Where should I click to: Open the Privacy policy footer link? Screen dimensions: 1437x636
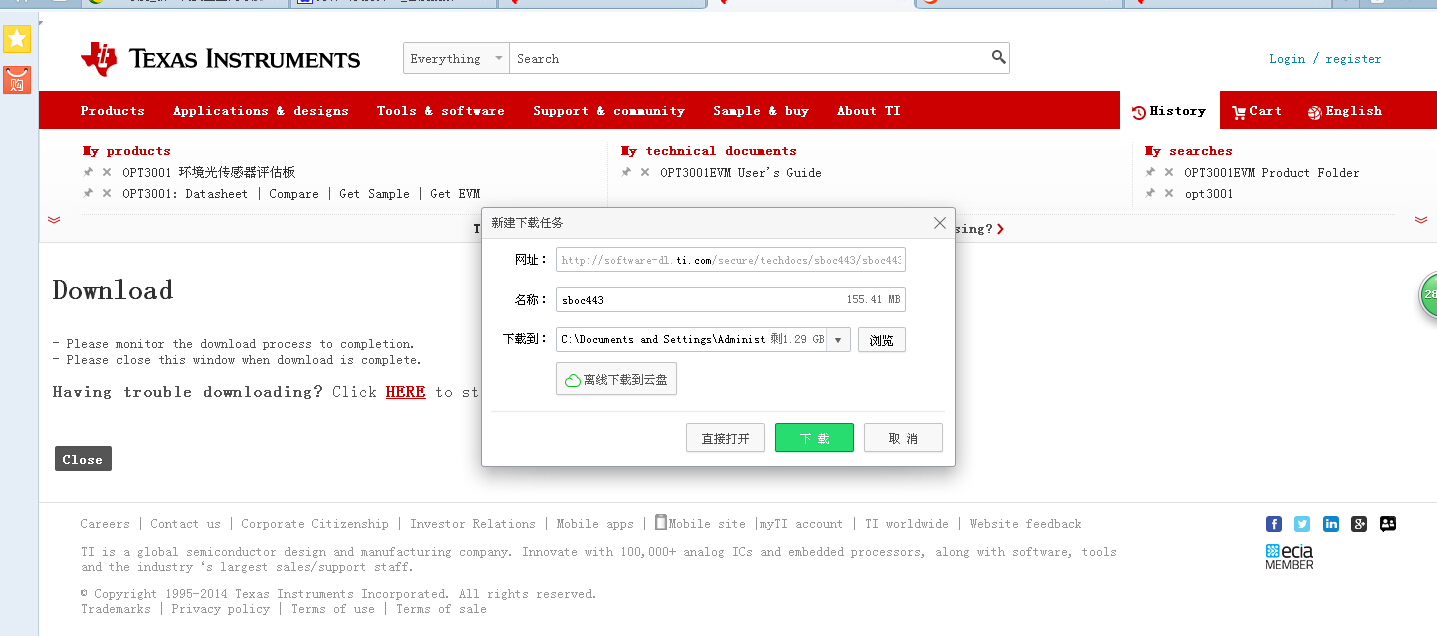(x=220, y=609)
